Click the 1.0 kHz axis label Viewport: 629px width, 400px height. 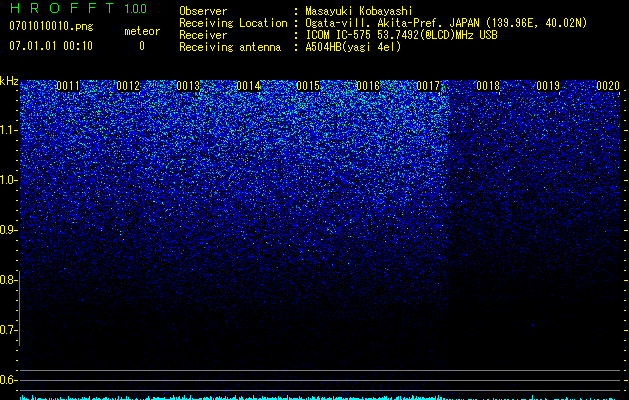[x=8, y=180]
